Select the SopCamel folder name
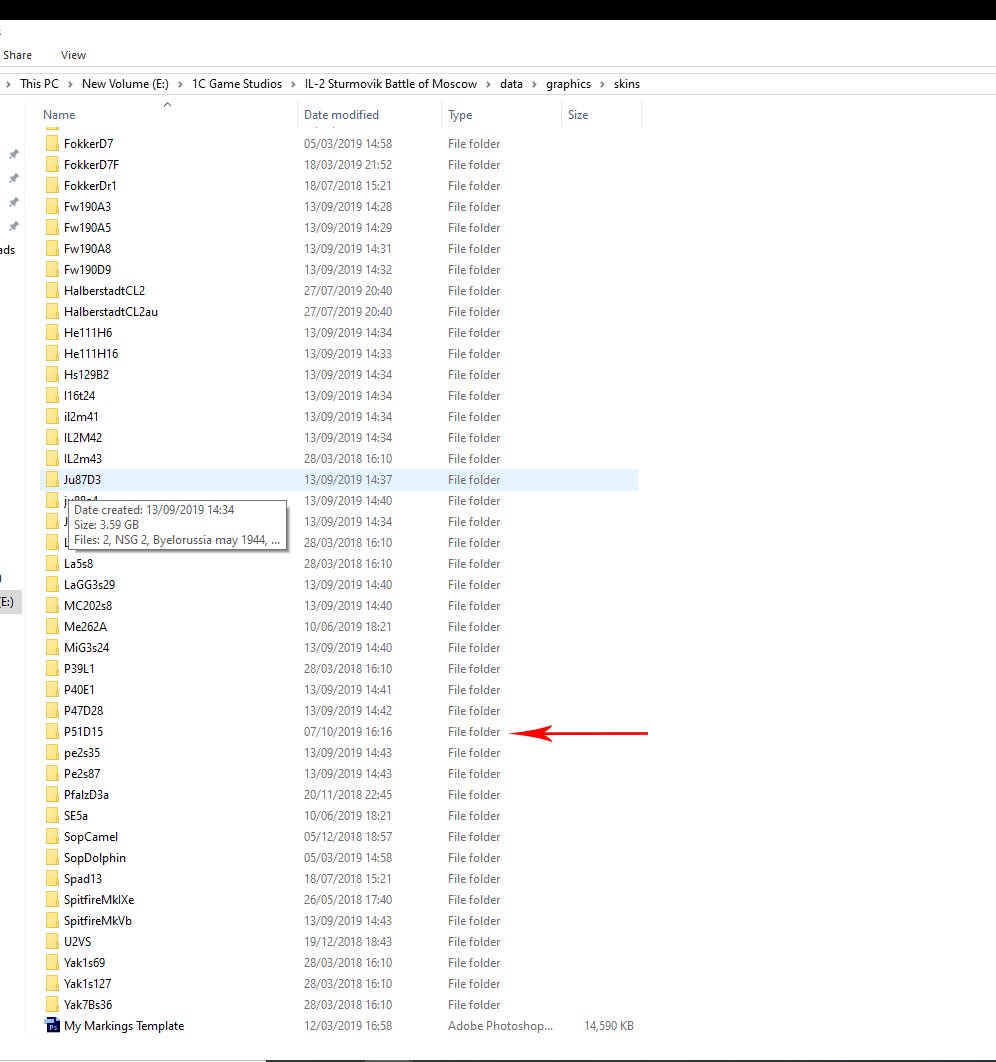996x1062 pixels. [x=91, y=836]
